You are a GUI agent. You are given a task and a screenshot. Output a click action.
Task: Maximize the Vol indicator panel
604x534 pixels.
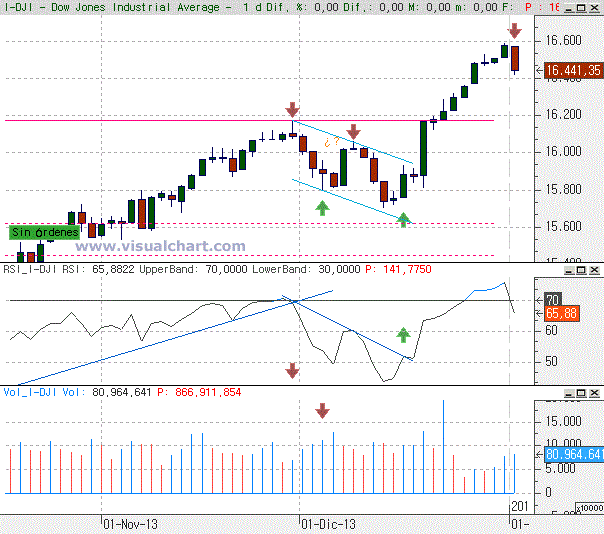tap(582, 393)
